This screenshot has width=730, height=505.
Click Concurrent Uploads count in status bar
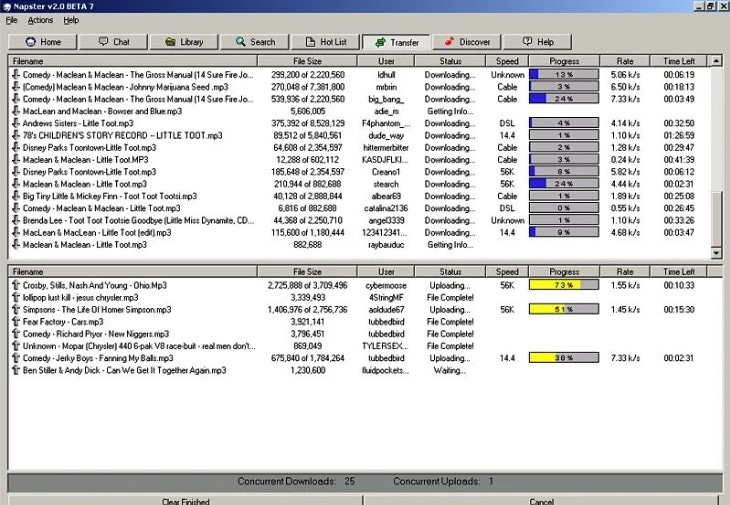click(x=491, y=481)
